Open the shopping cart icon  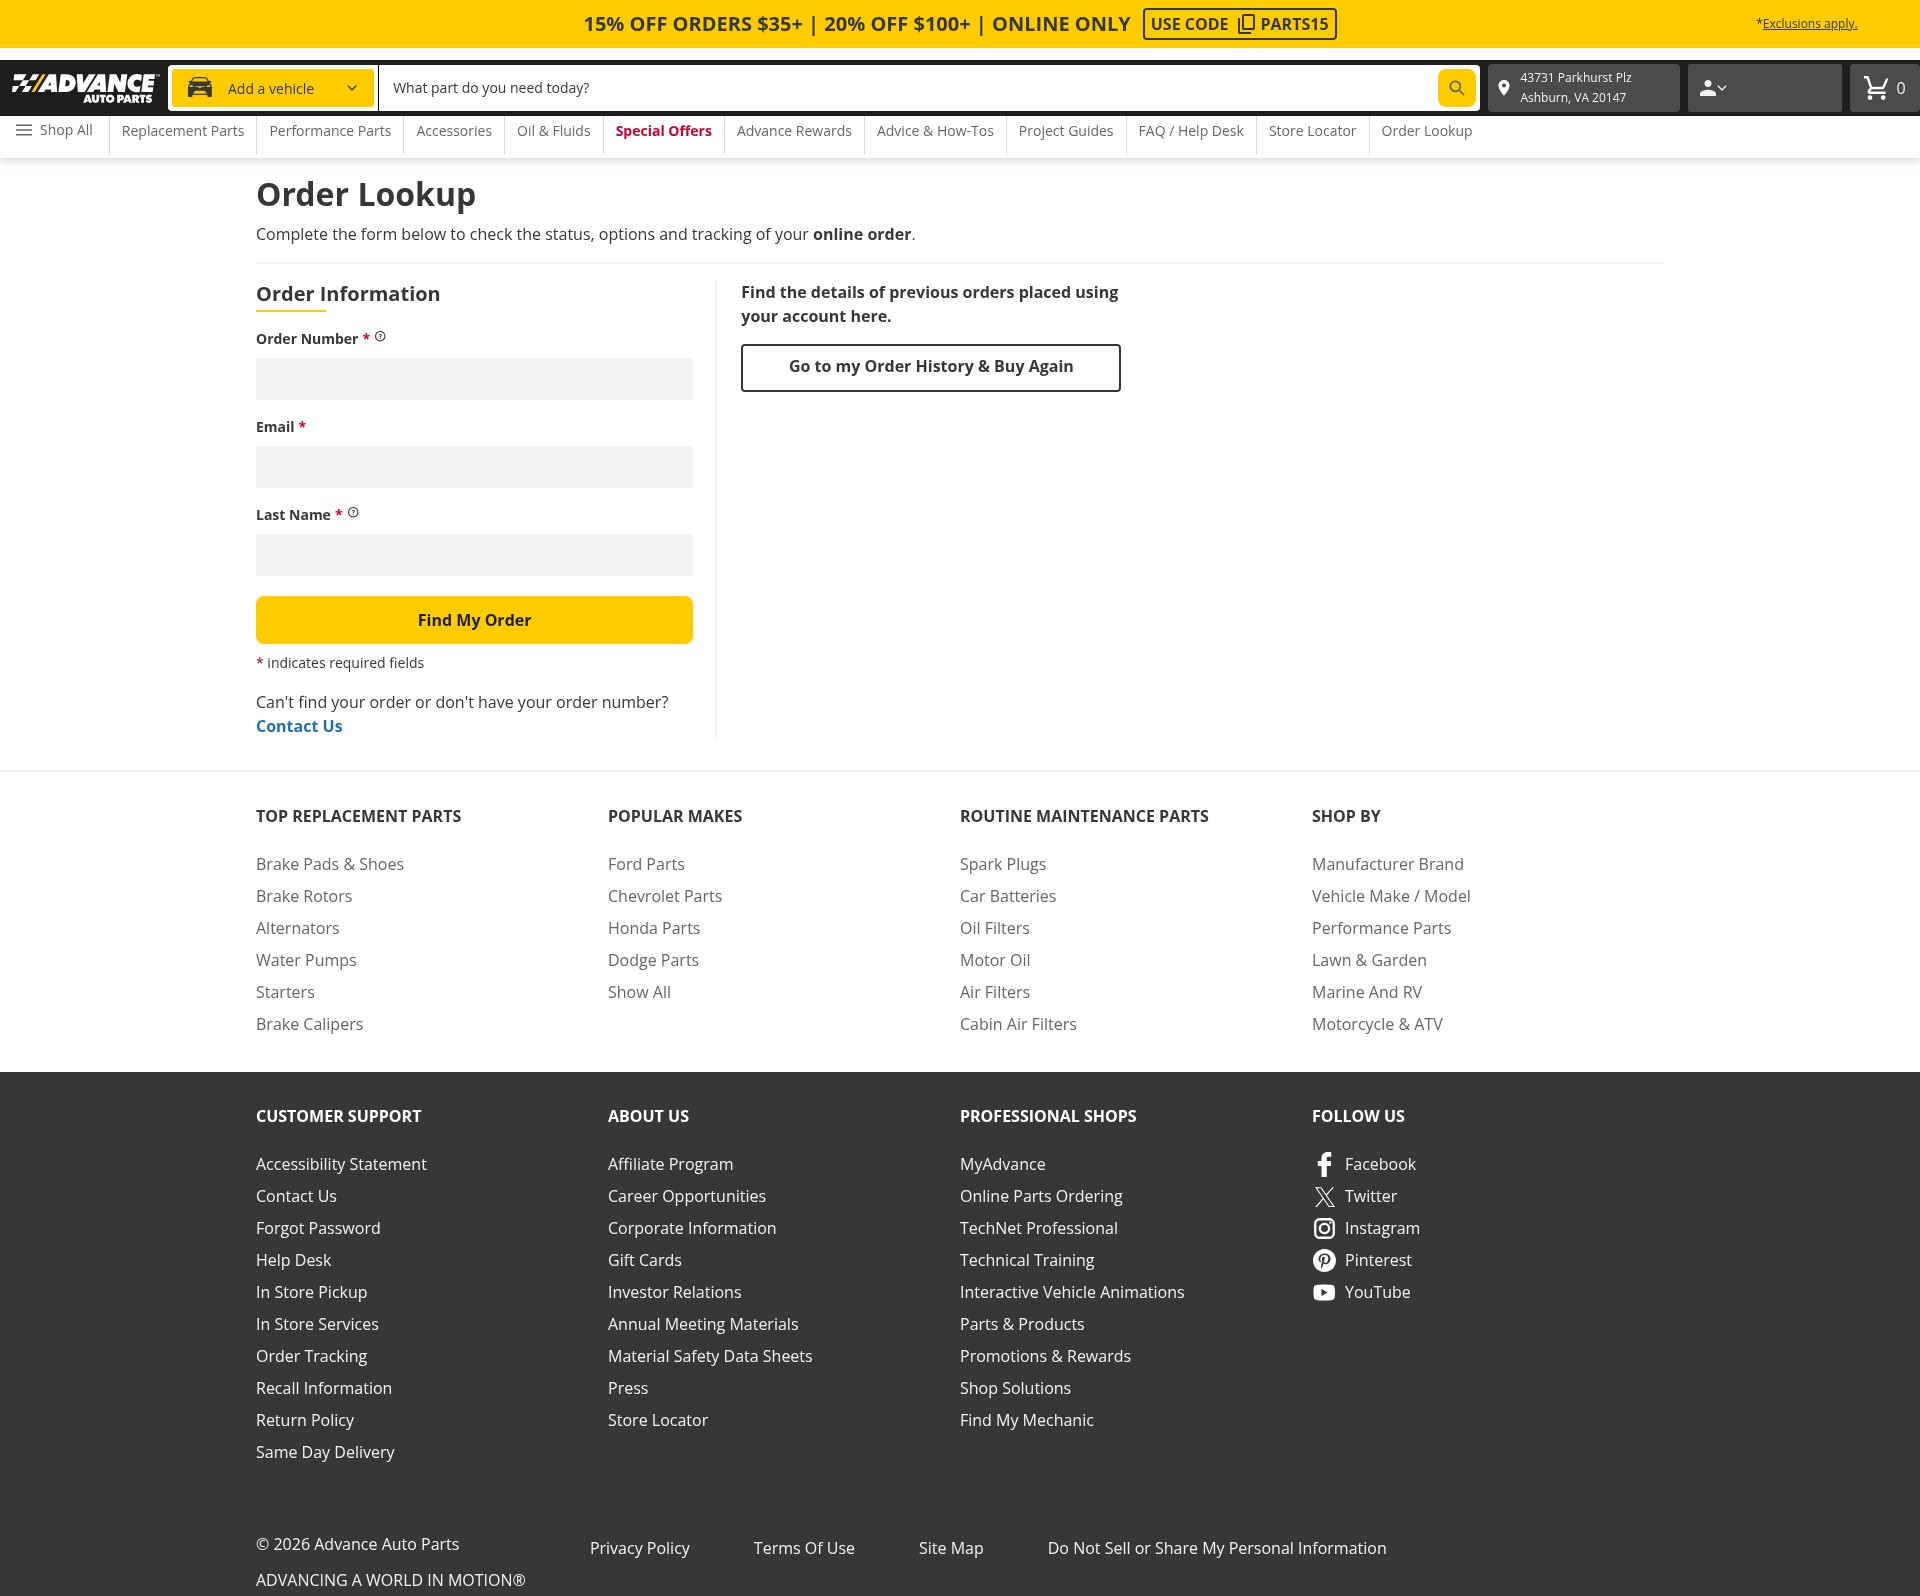point(1876,88)
